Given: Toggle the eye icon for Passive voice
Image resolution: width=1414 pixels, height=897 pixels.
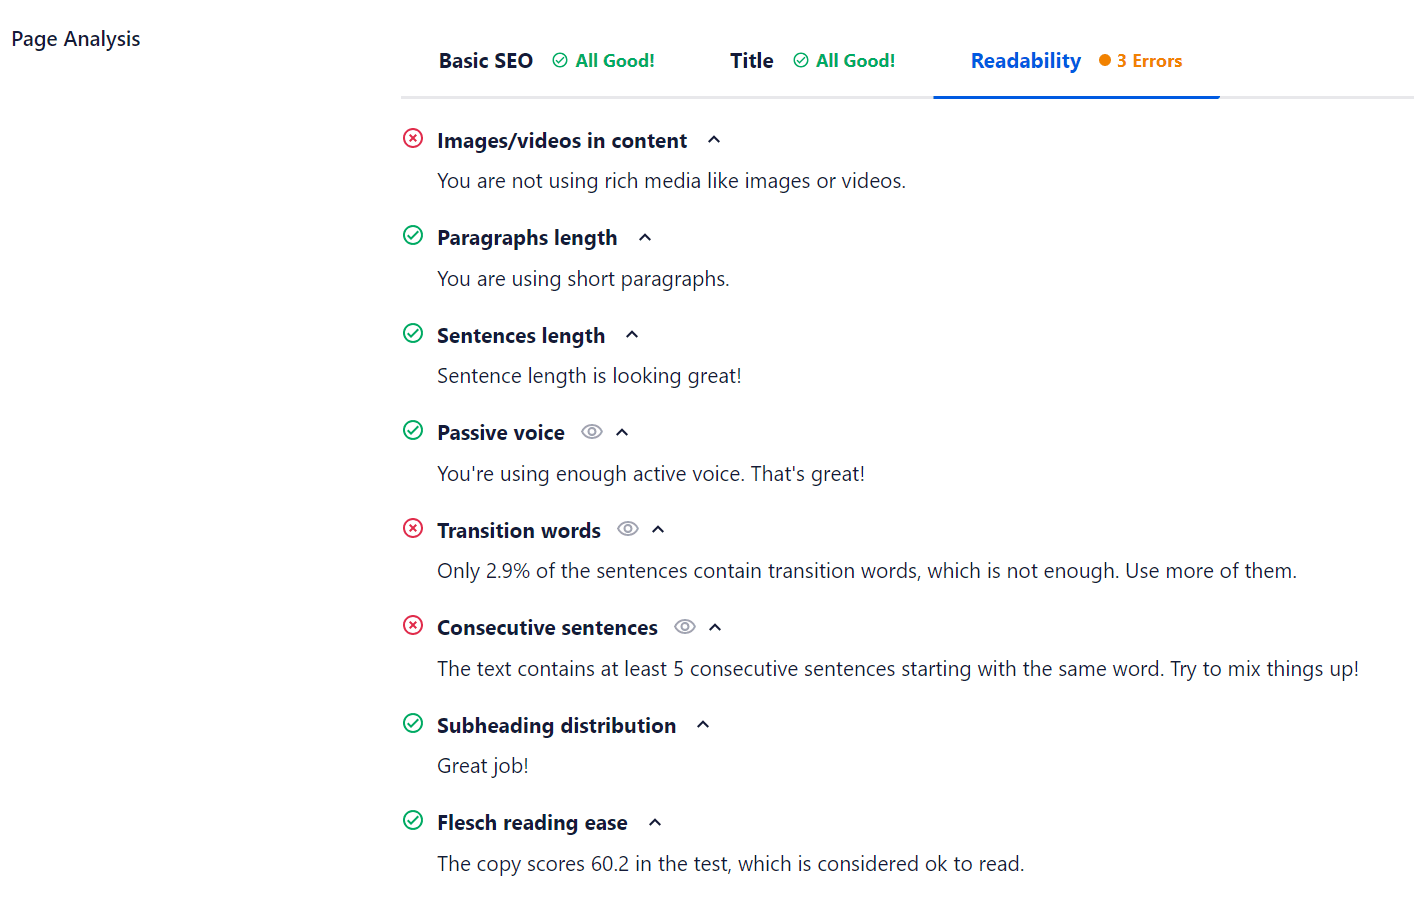Looking at the screenshot, I should pos(591,431).
